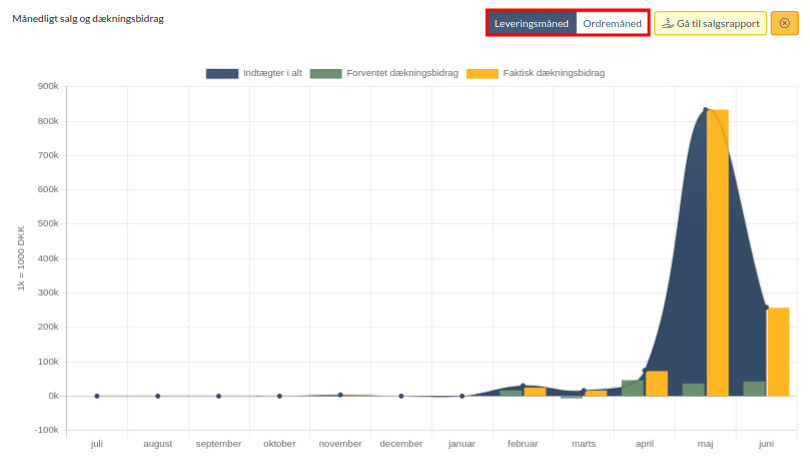This screenshot has height=463, width=810.
Task: Click the yellow bar for marts
Action: 596,393
